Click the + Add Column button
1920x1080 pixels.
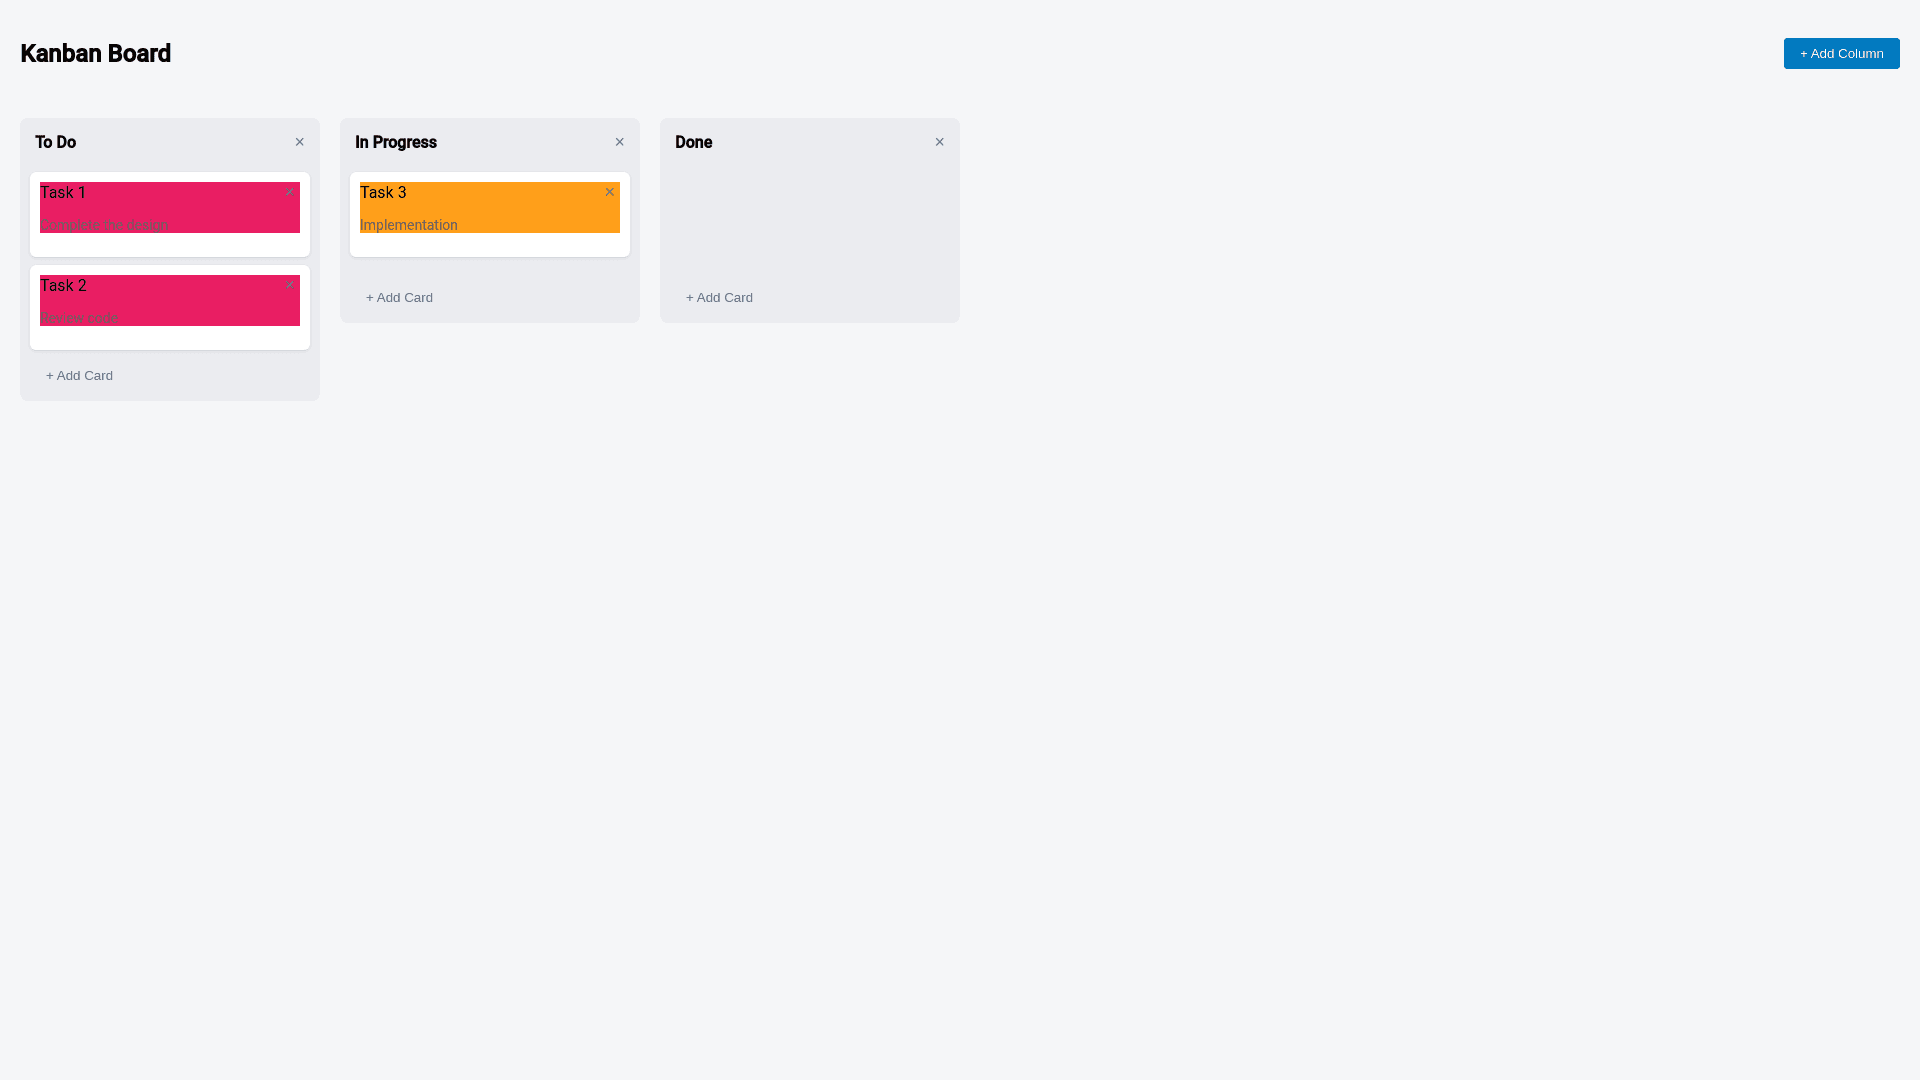[x=1841, y=54]
